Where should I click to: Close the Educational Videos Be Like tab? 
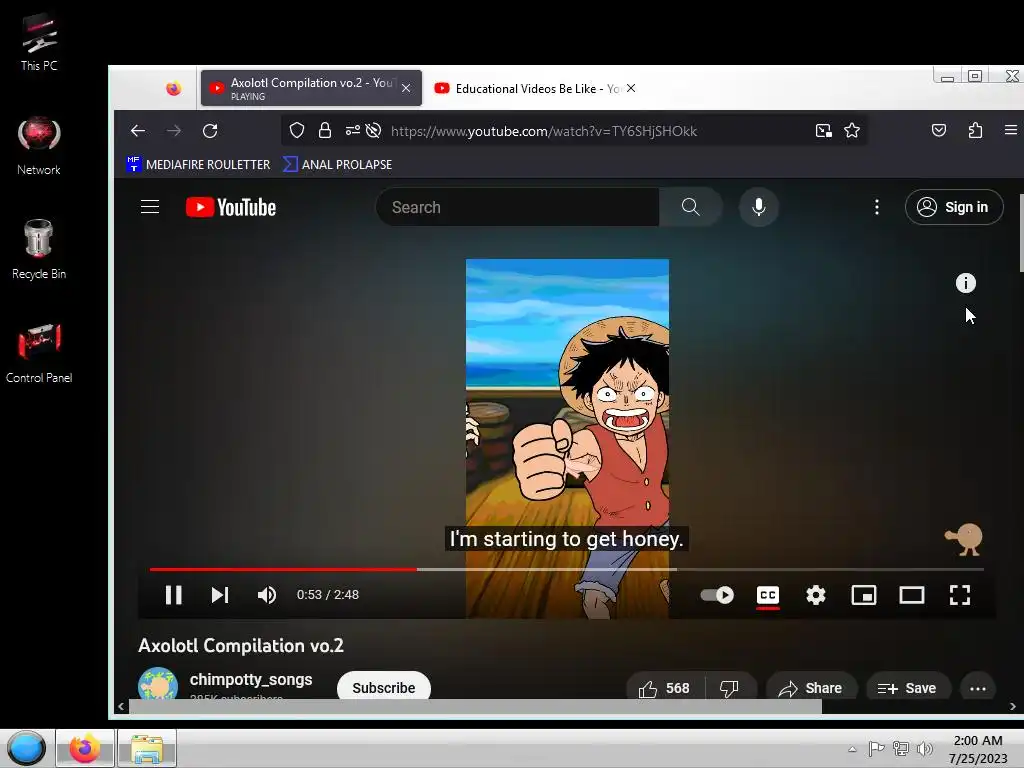click(631, 88)
